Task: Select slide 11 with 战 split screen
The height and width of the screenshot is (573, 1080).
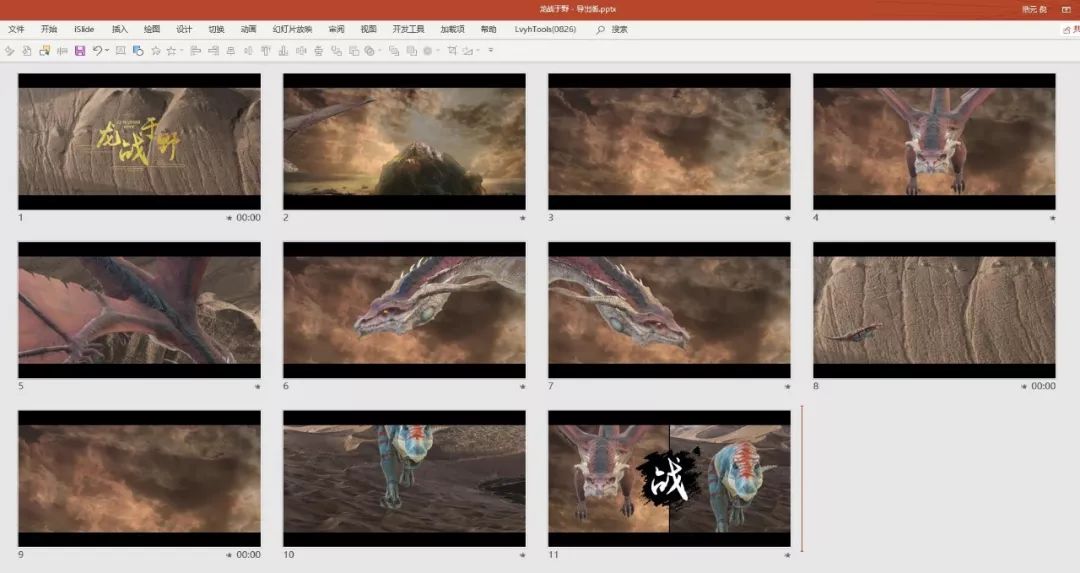Action: pyautogui.click(x=669, y=479)
